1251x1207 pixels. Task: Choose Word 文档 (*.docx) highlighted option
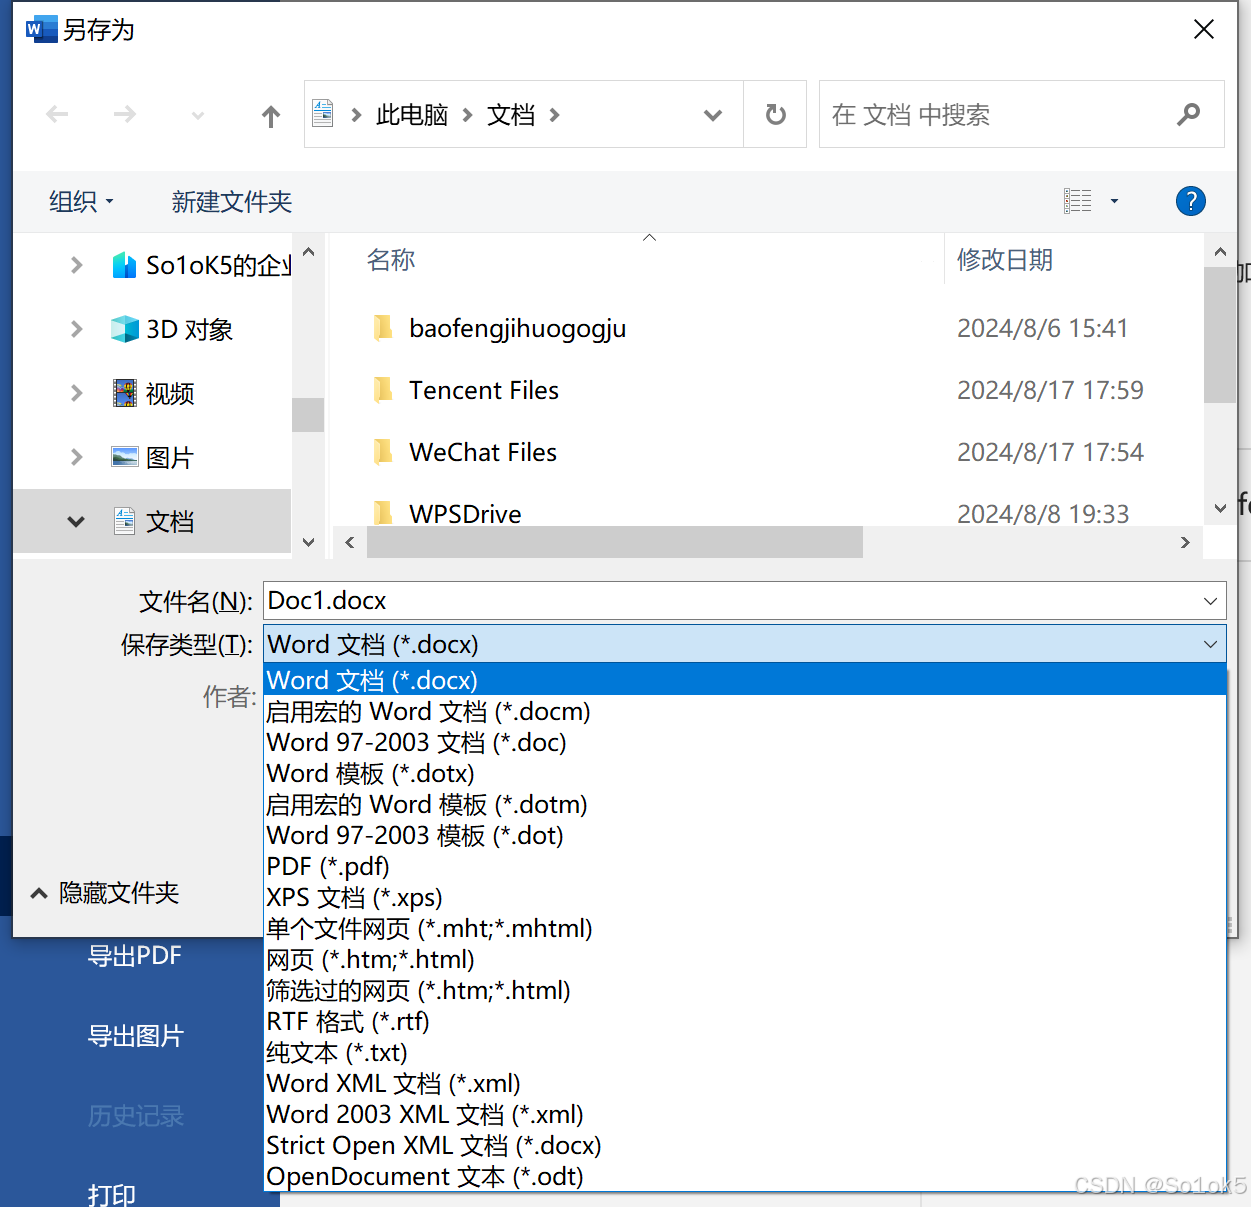(x=744, y=680)
